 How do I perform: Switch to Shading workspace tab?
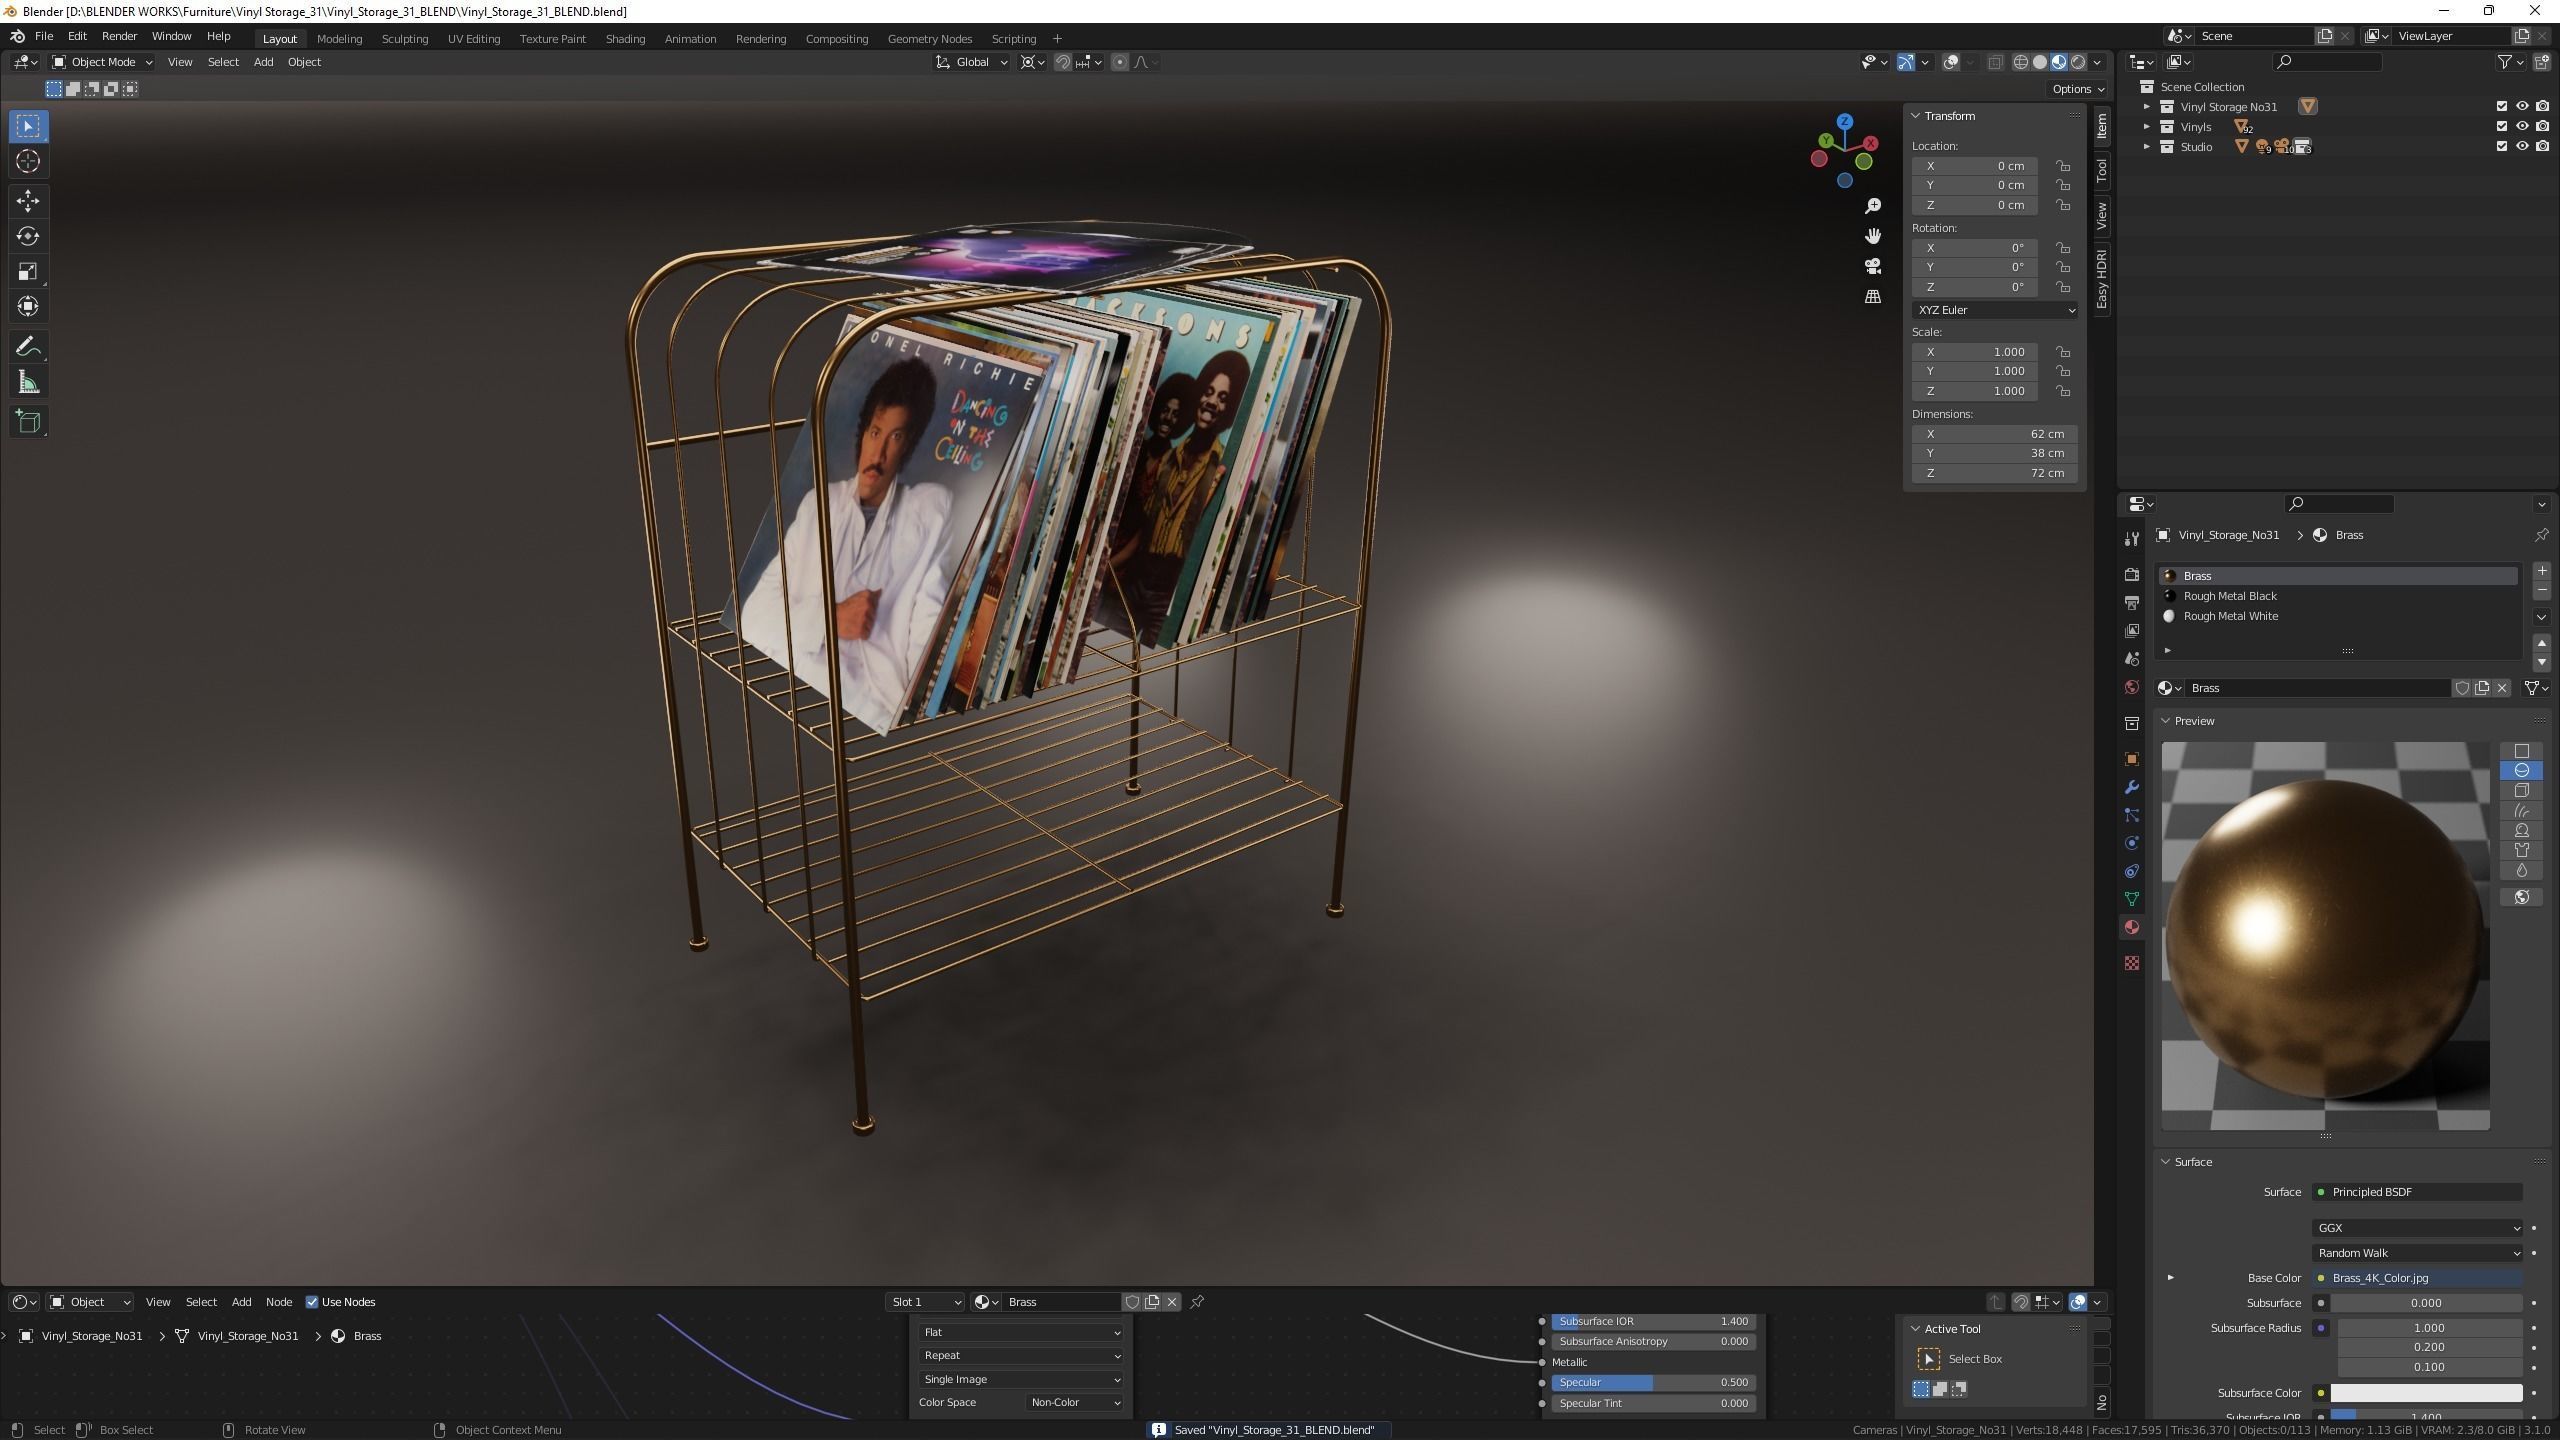click(625, 38)
